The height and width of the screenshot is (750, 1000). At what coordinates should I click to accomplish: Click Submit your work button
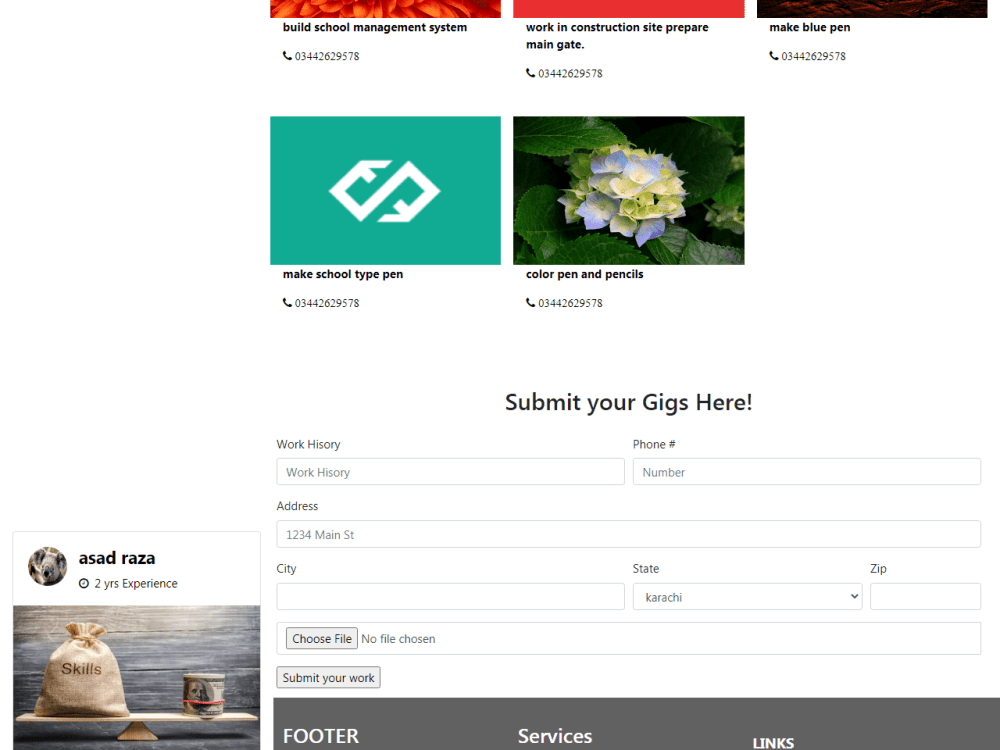pyautogui.click(x=328, y=677)
